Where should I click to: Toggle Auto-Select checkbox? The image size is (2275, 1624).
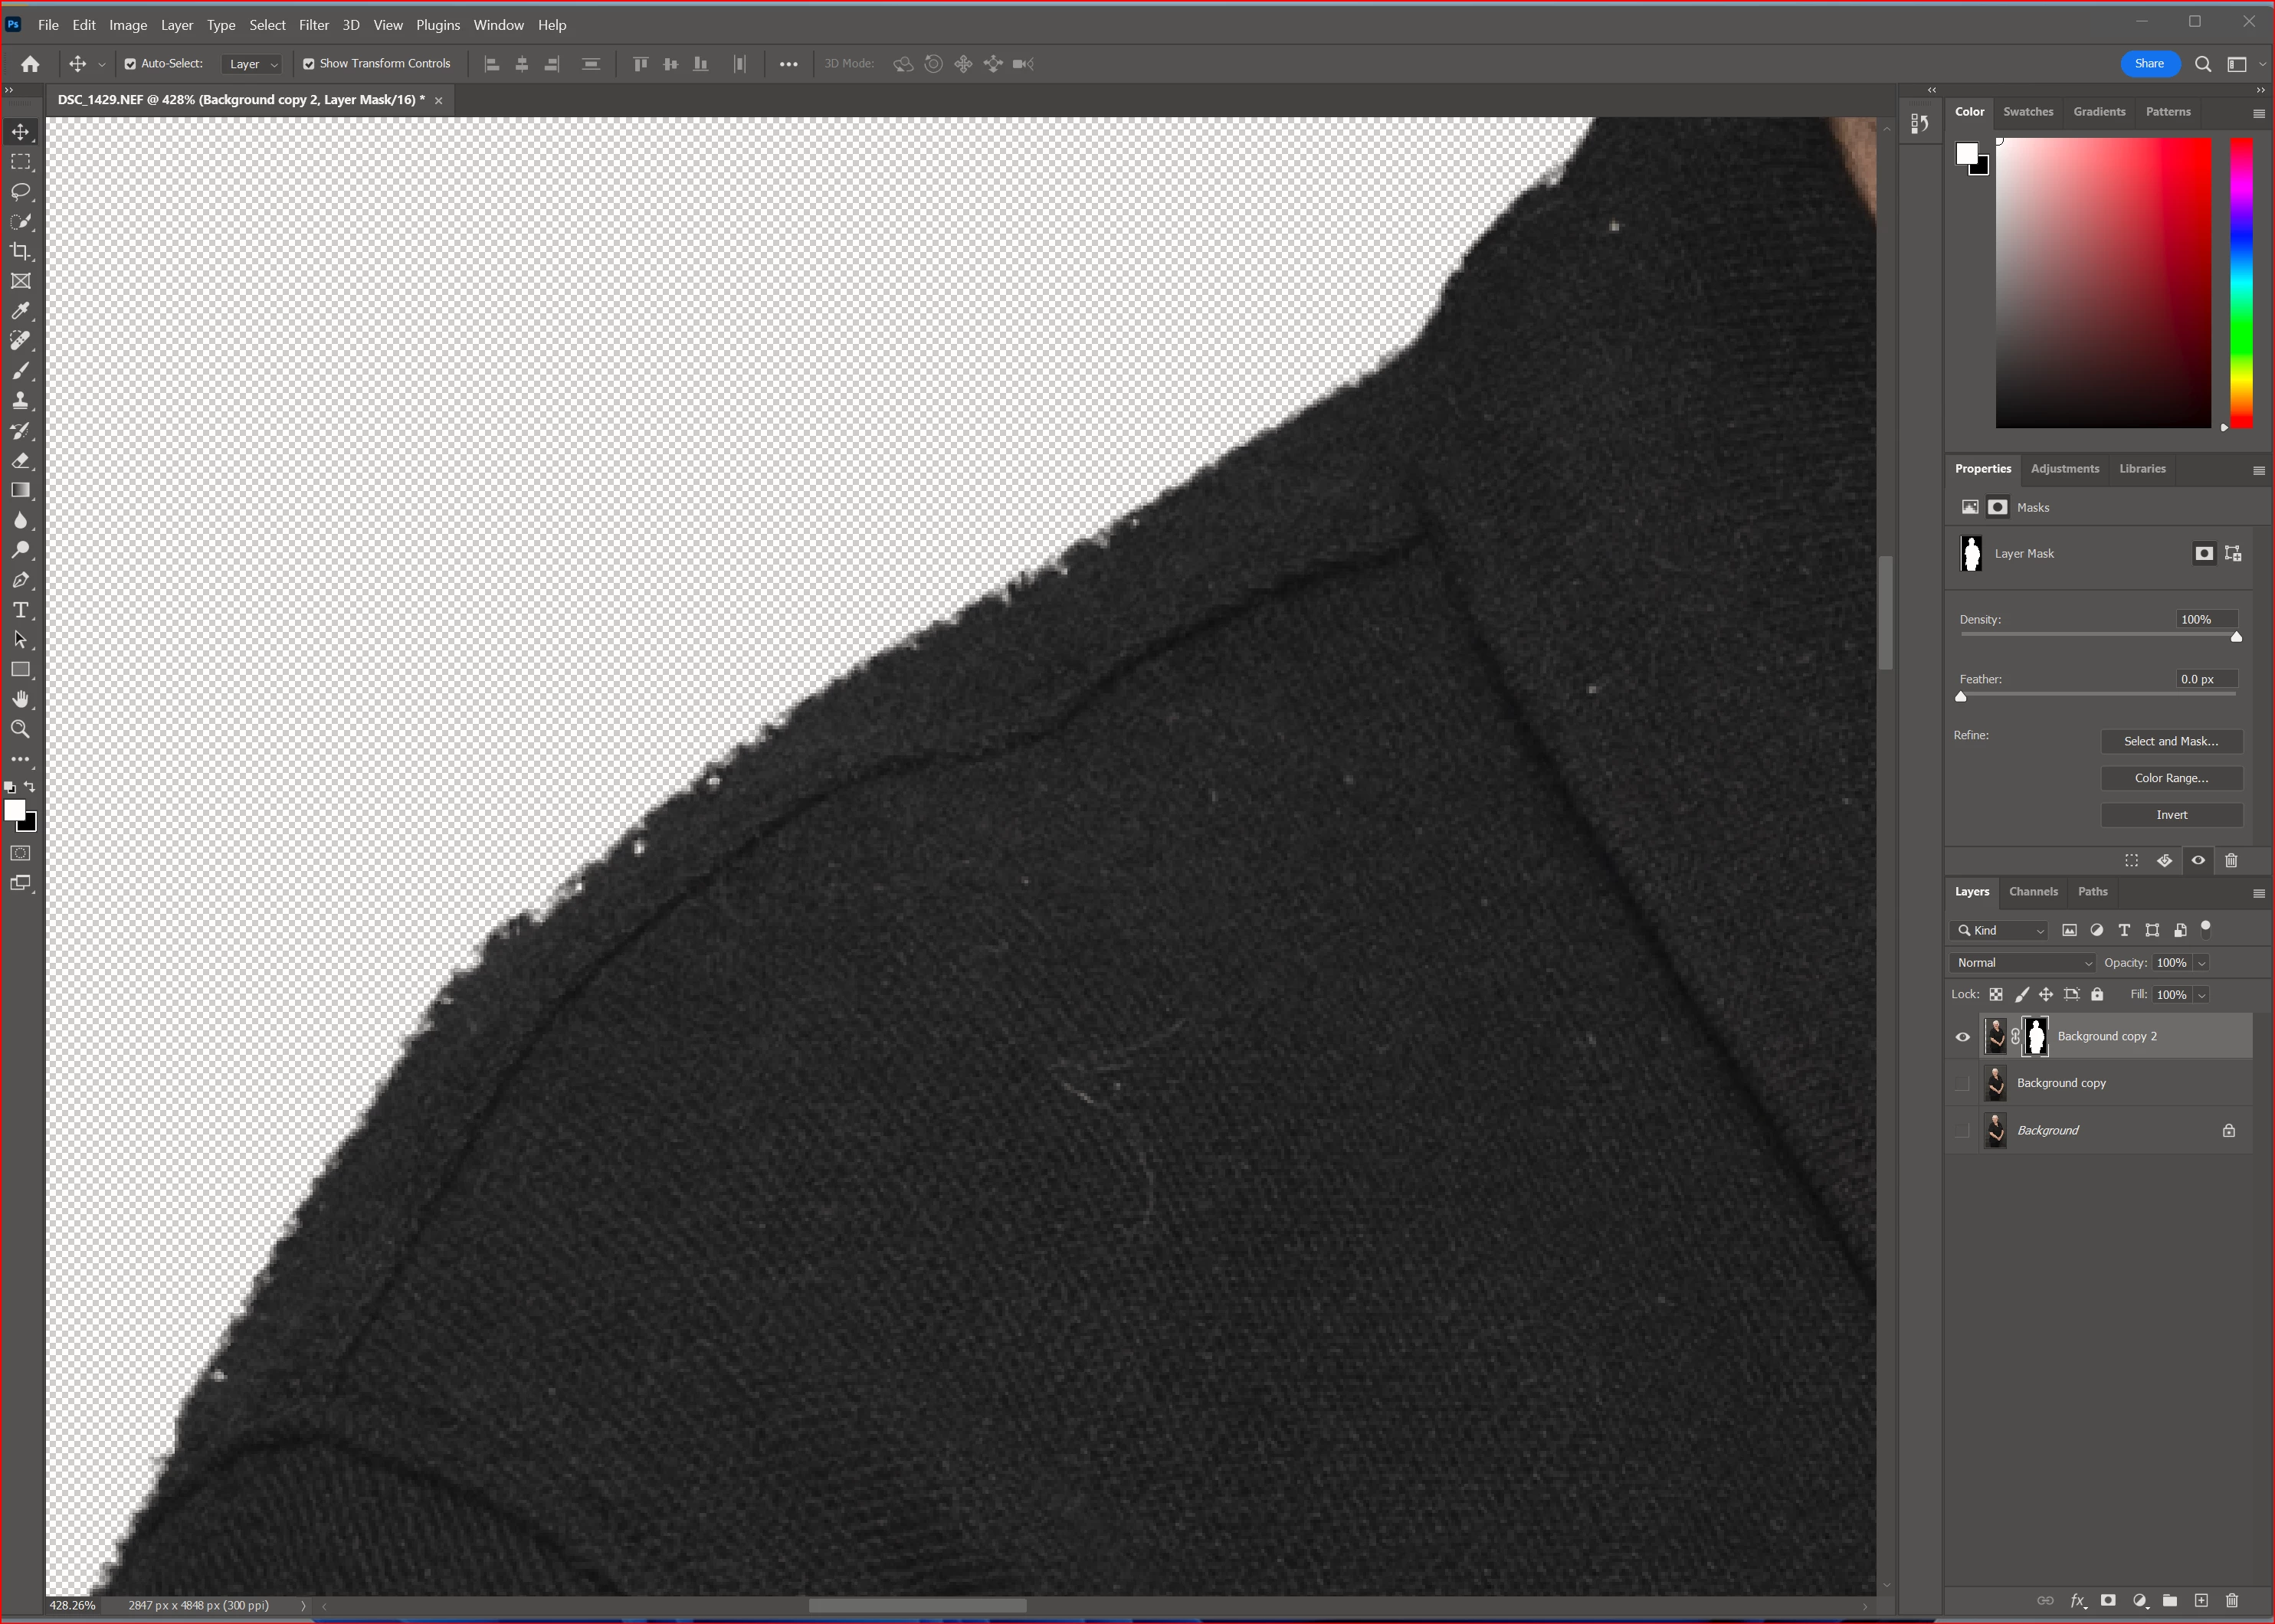[130, 64]
